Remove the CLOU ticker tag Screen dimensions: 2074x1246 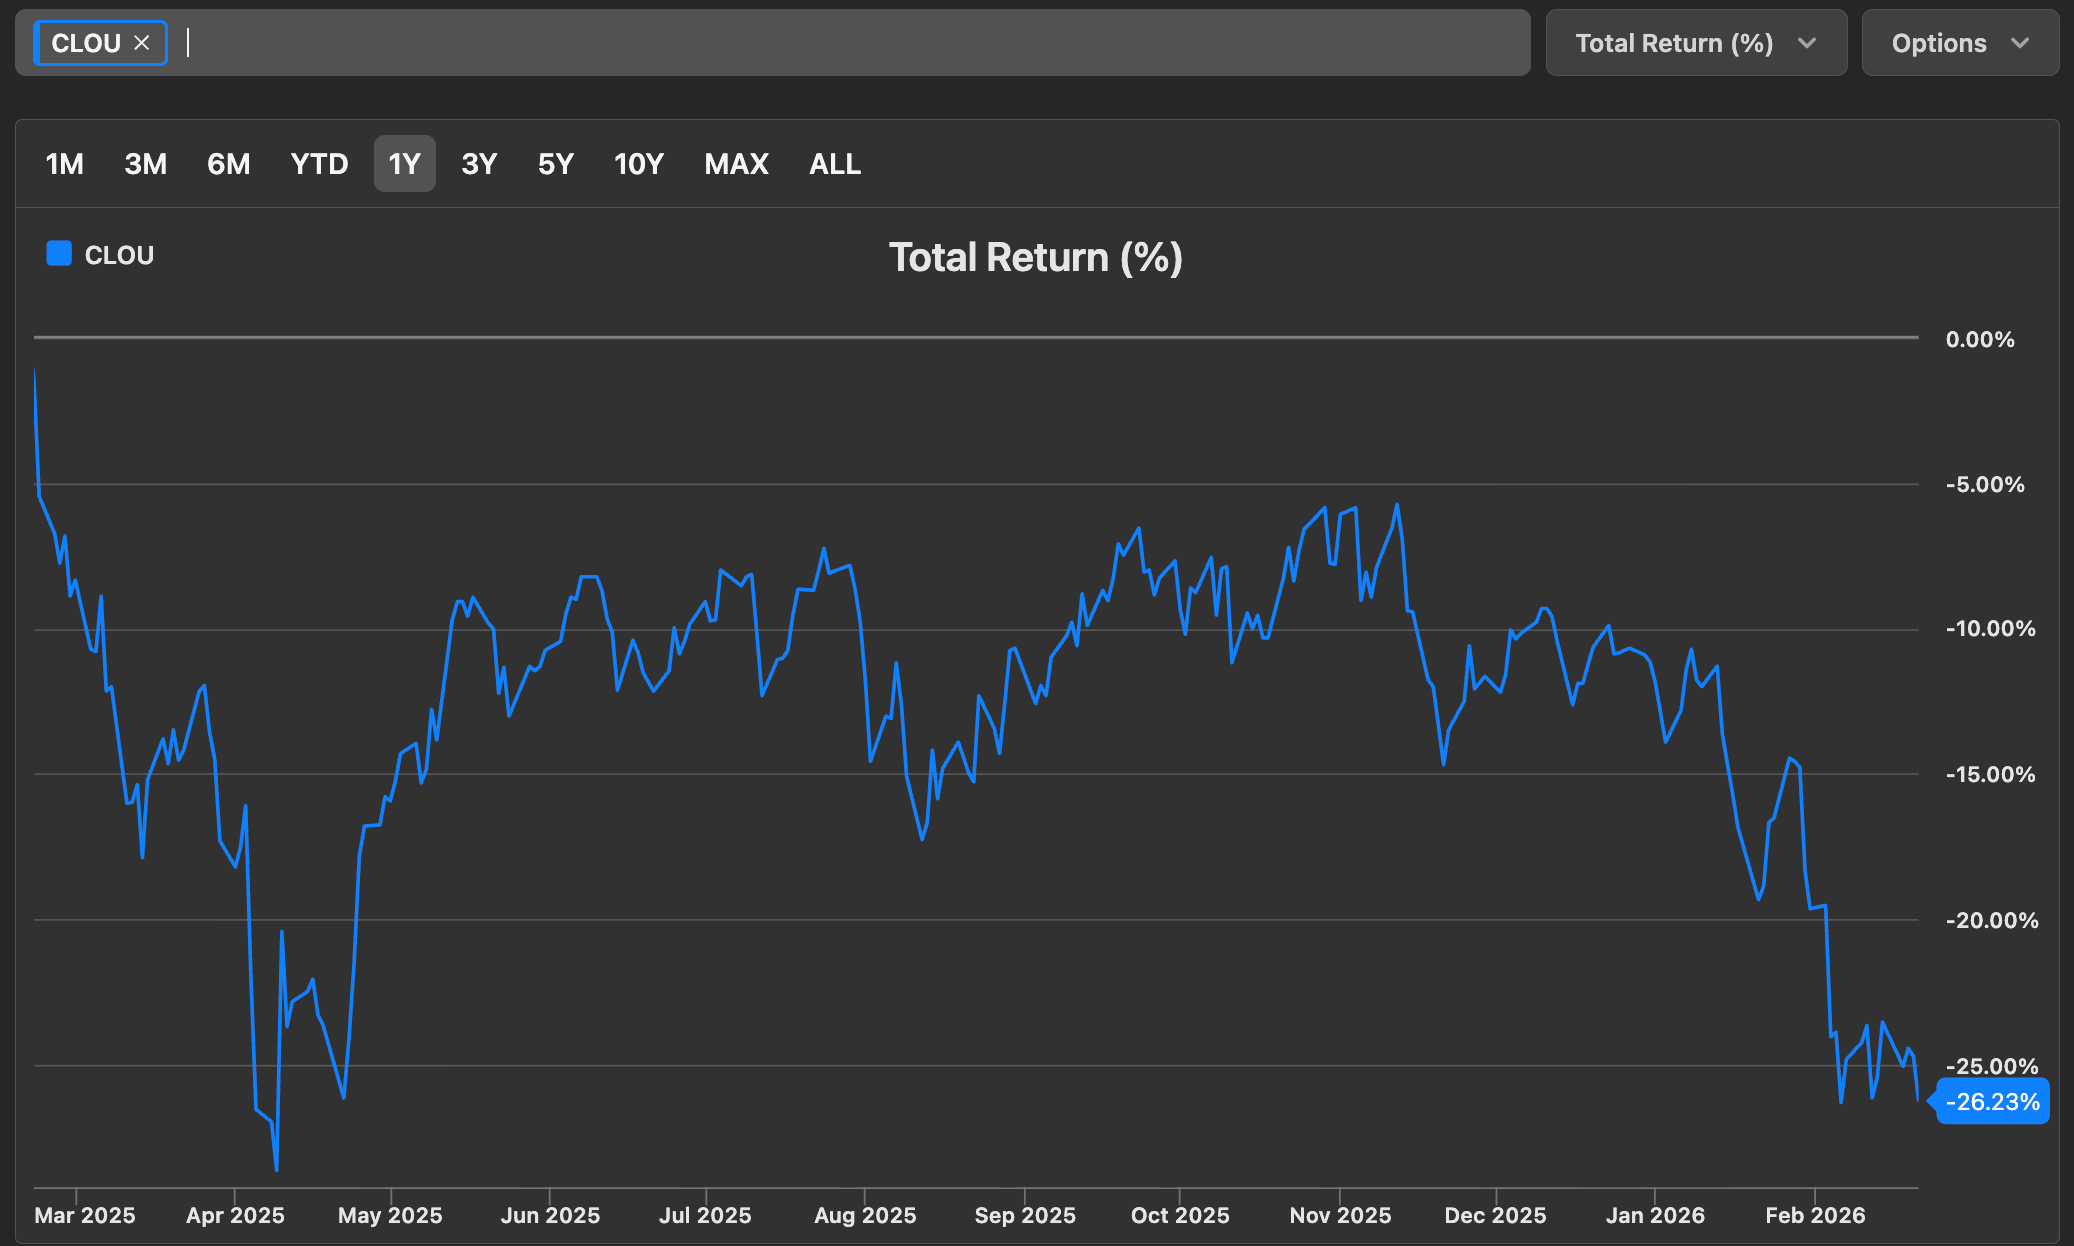tap(142, 43)
